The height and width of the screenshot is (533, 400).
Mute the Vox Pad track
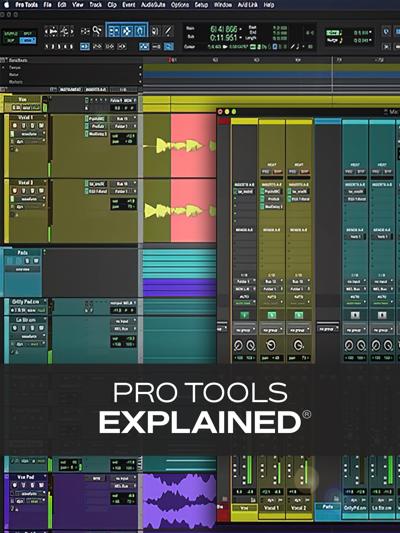tap(41, 485)
